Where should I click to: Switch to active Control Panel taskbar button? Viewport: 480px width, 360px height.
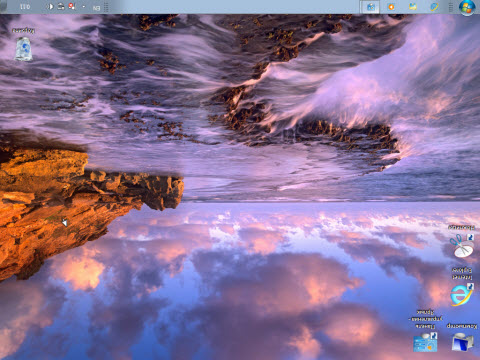[x=370, y=7]
